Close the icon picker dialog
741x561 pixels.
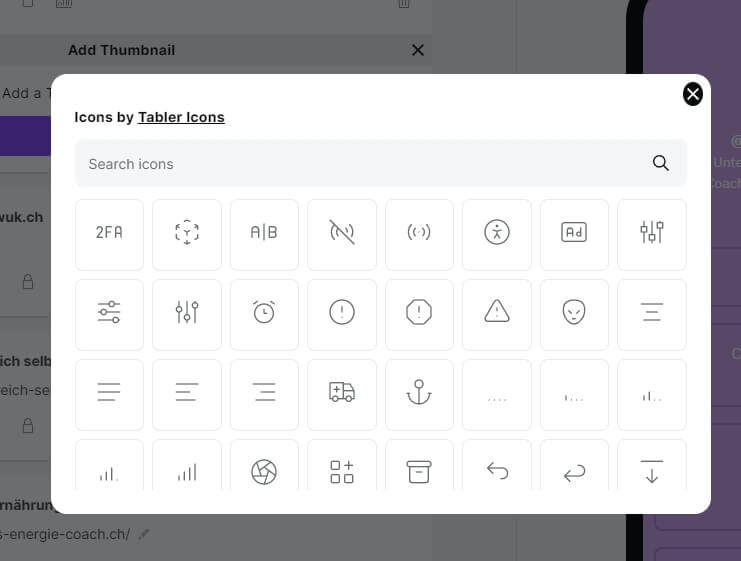[x=692, y=95]
